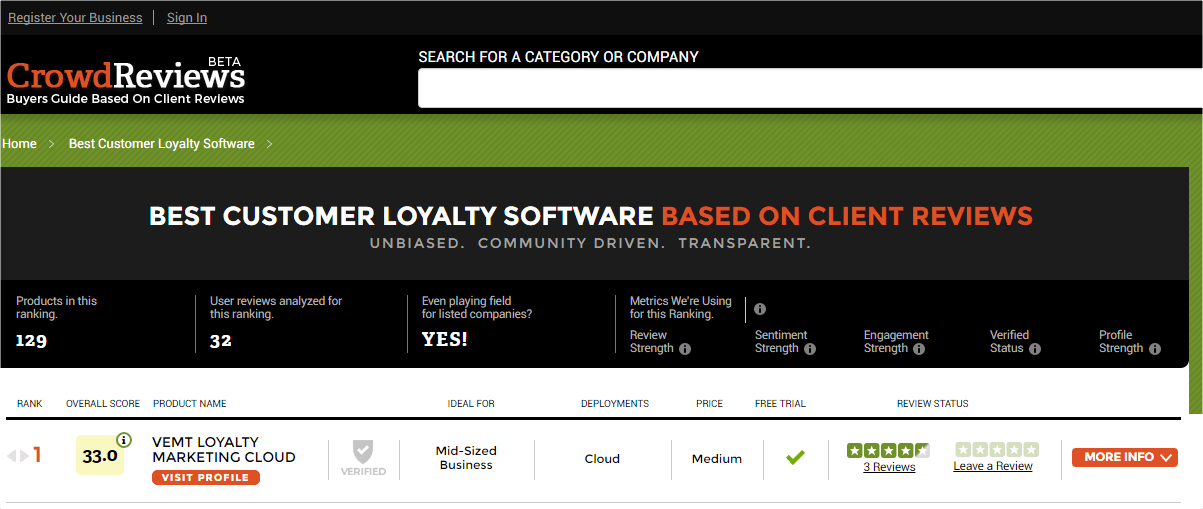The image size is (1203, 509).
Task: Open info icon next to Review Strength
Action: pyautogui.click(x=685, y=349)
